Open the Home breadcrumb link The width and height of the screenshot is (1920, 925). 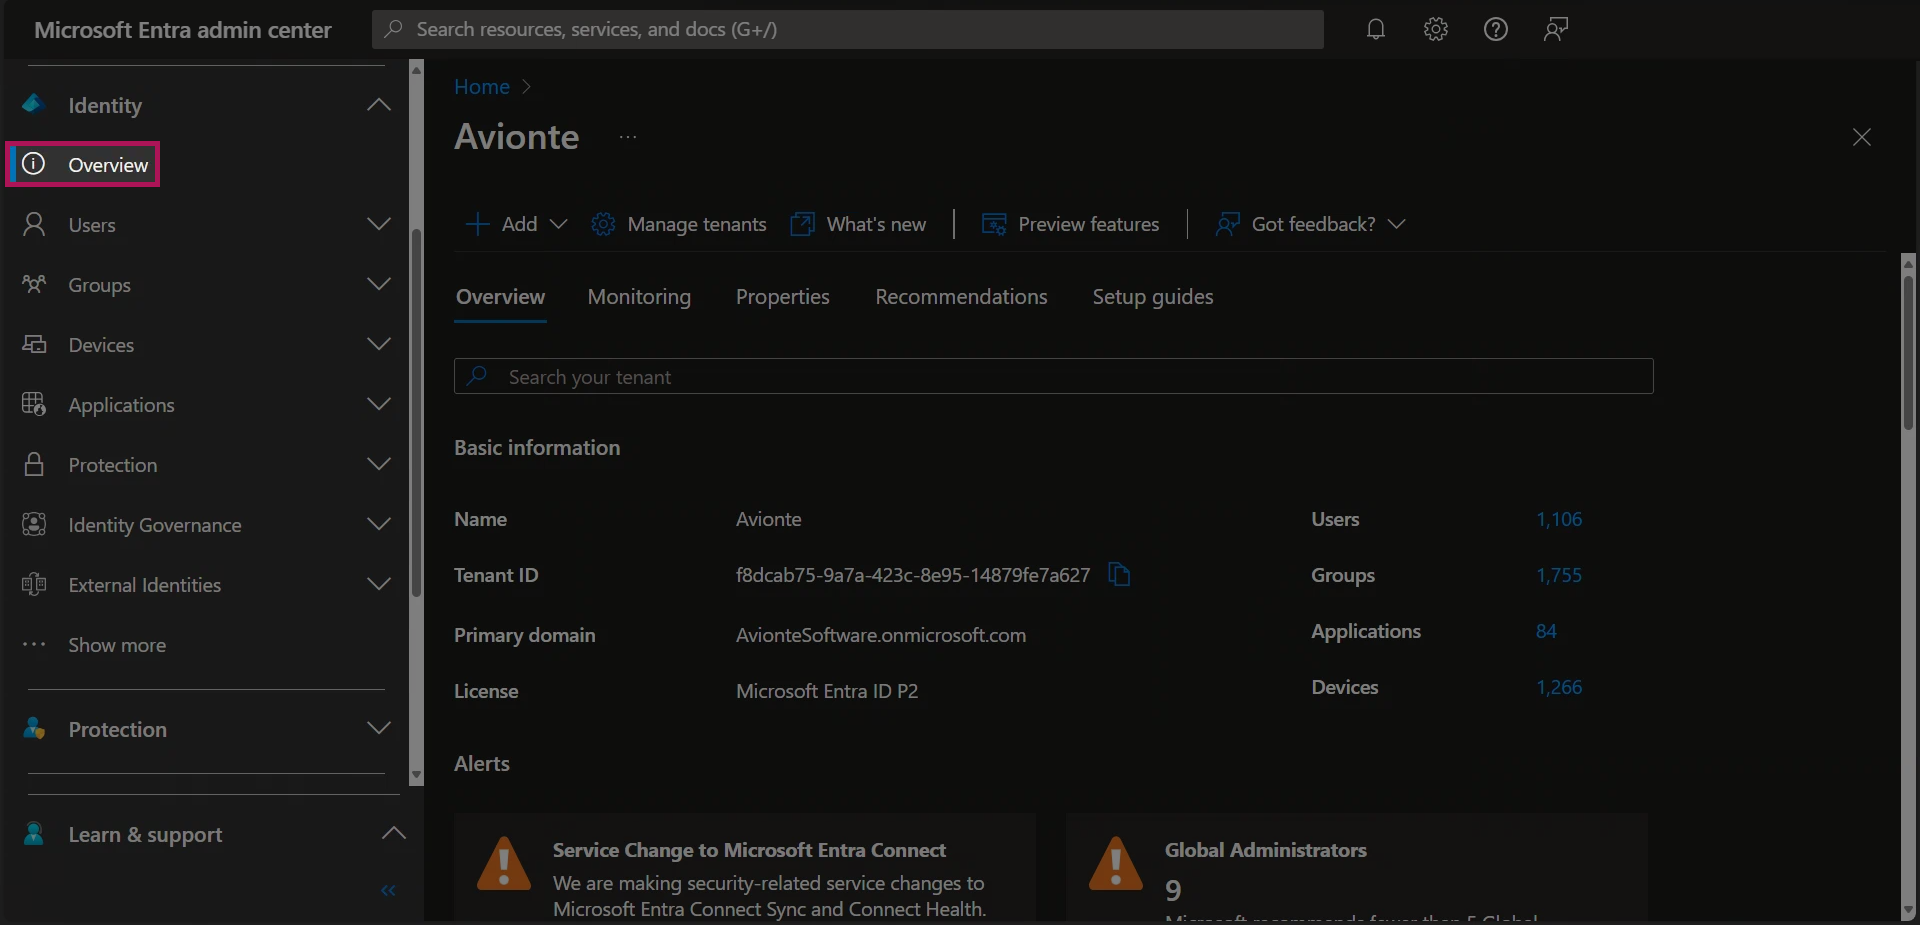(x=482, y=87)
